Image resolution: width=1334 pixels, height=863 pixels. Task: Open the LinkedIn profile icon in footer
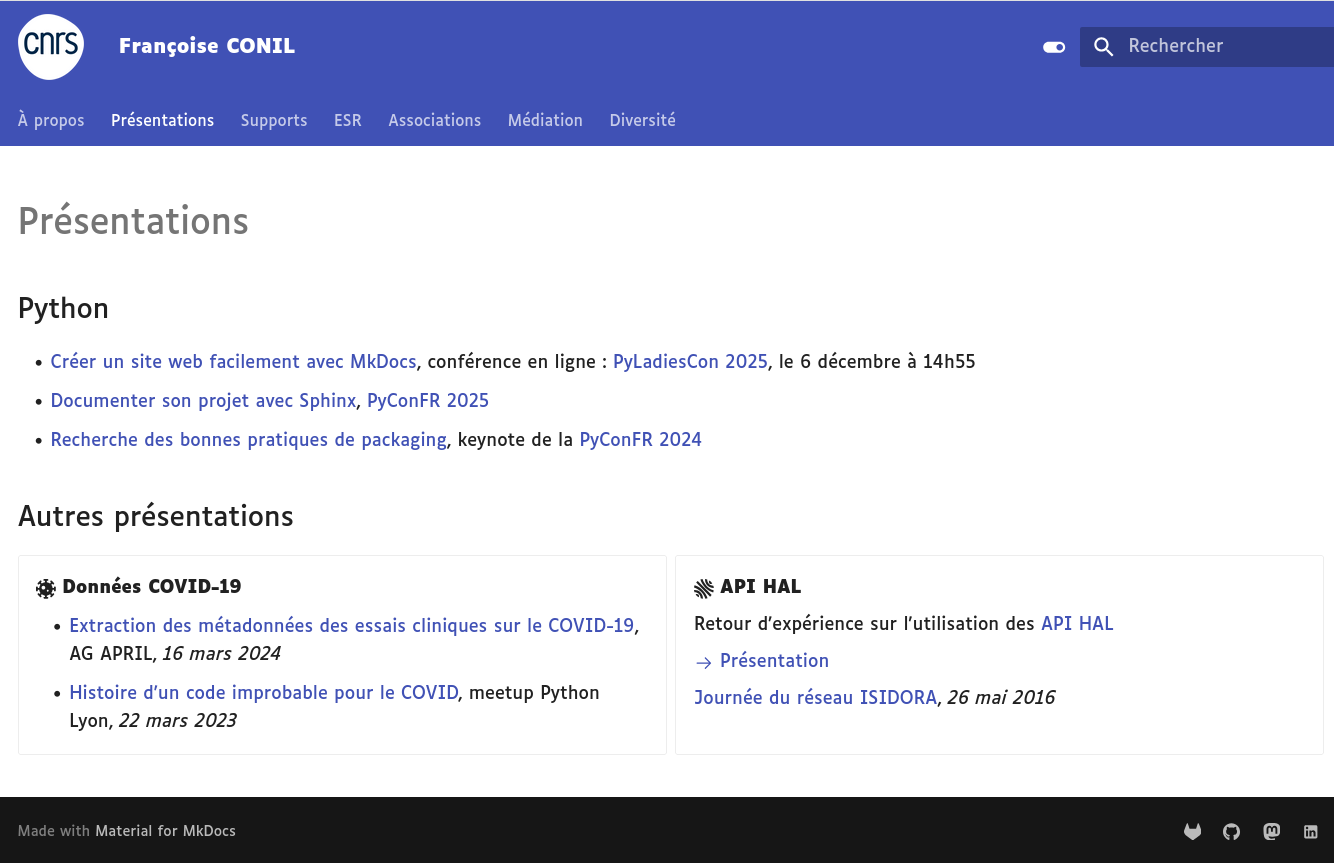click(x=1310, y=831)
